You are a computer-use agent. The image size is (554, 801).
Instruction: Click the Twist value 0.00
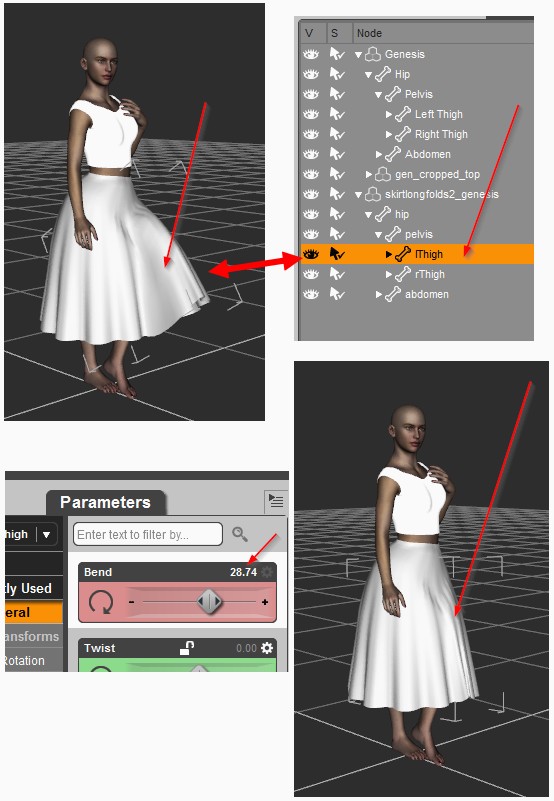tap(246, 648)
